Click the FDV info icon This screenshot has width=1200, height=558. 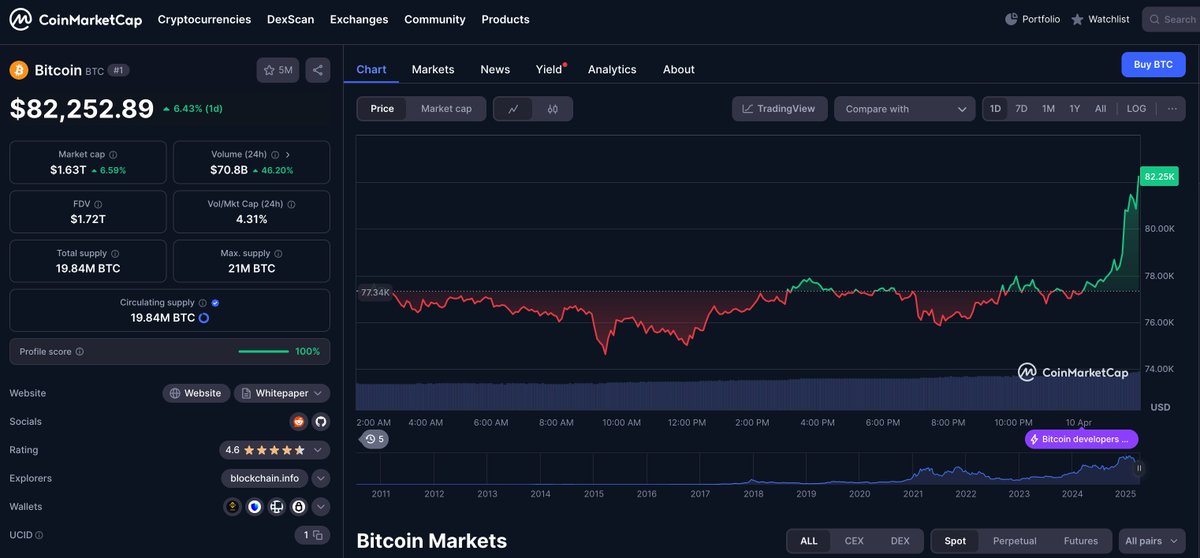coord(99,204)
